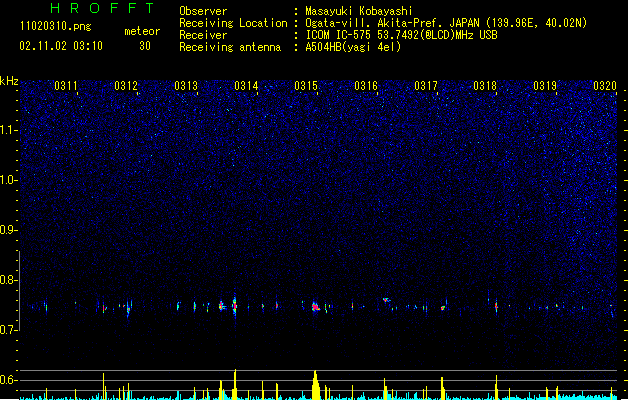This screenshot has width=629, height=400.
Task: Click the kHz axis unit label
Action: (x=9, y=81)
